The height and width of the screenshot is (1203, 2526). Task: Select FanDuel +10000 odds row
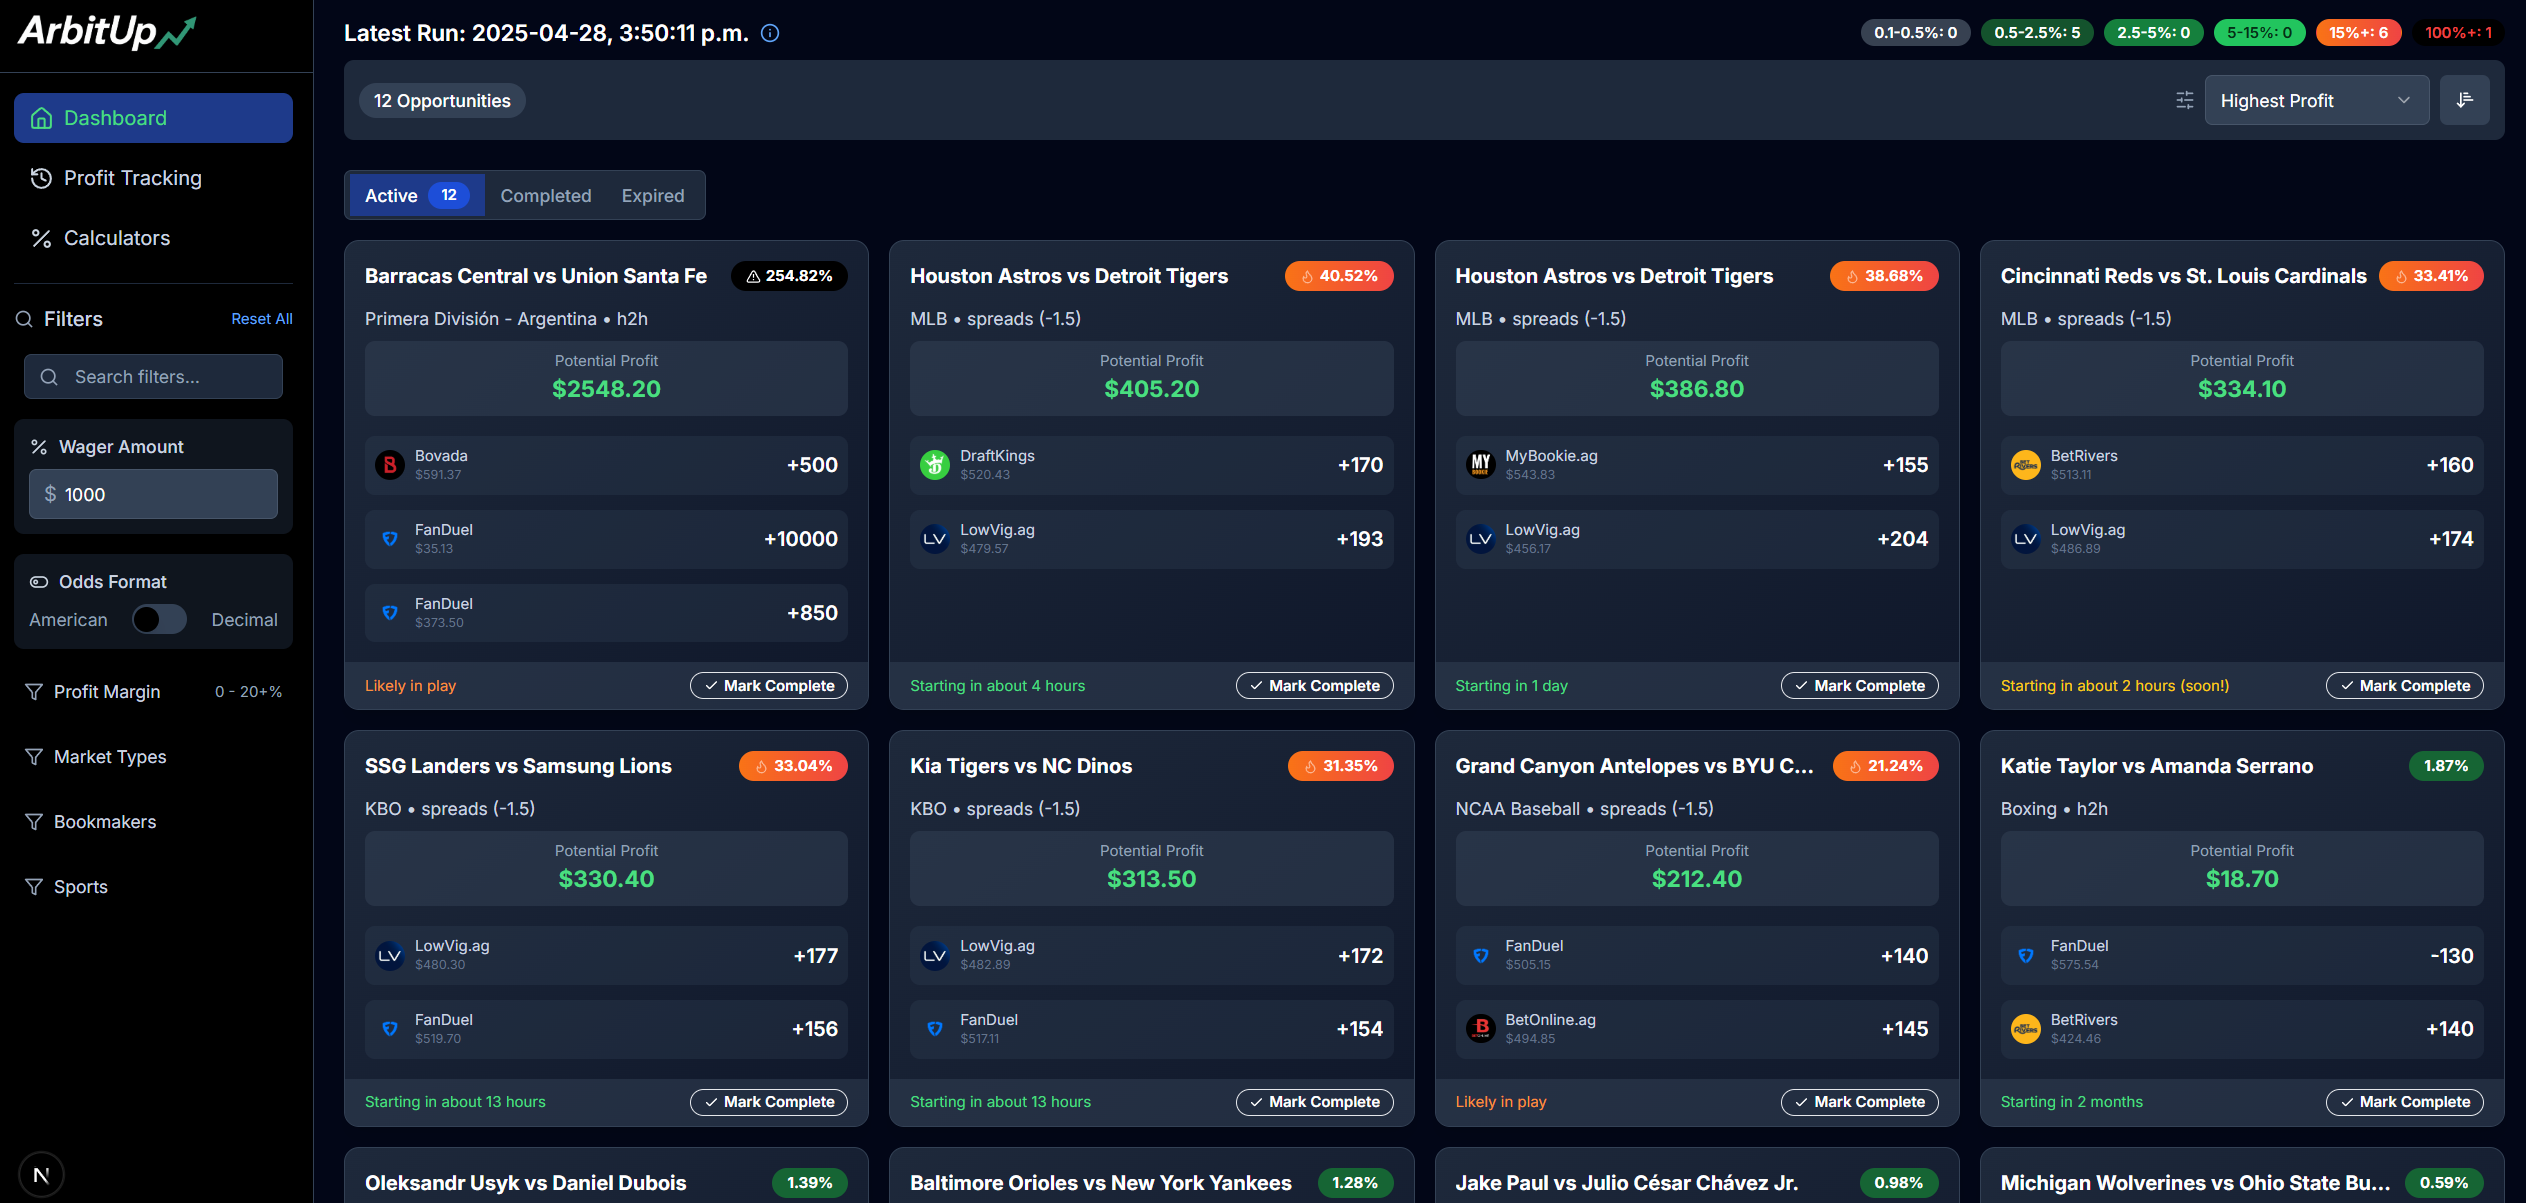(x=606, y=539)
